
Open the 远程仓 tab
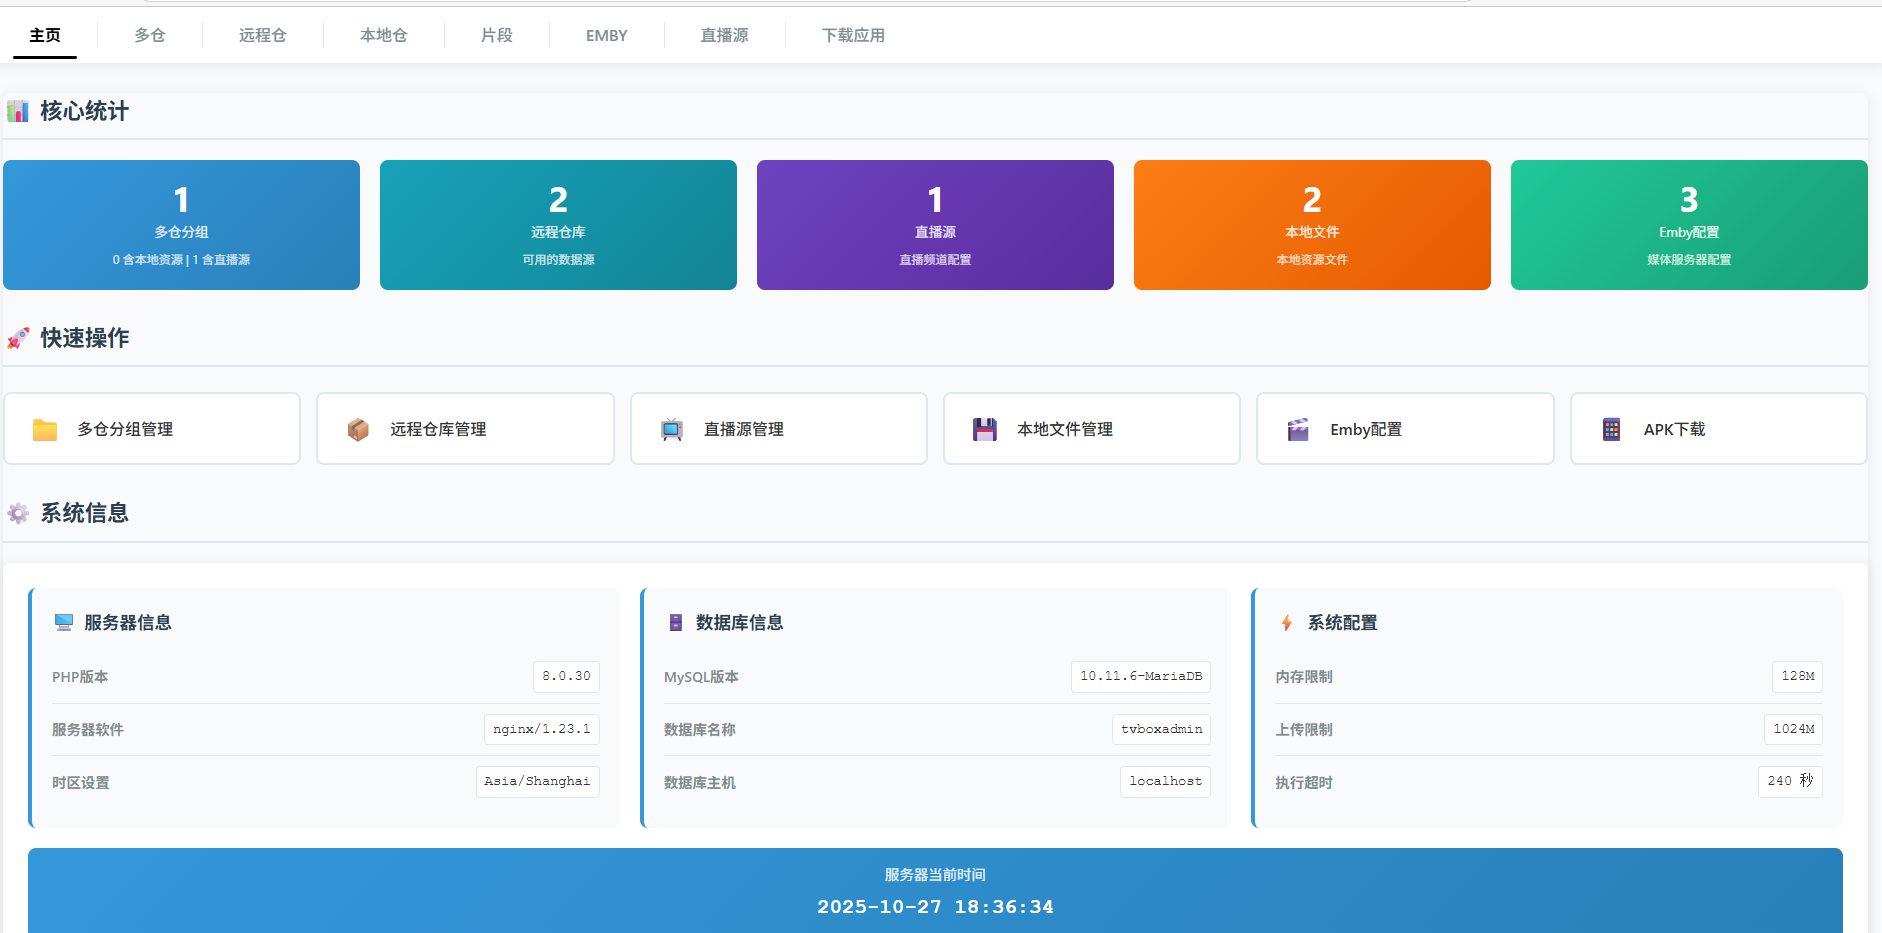point(262,35)
